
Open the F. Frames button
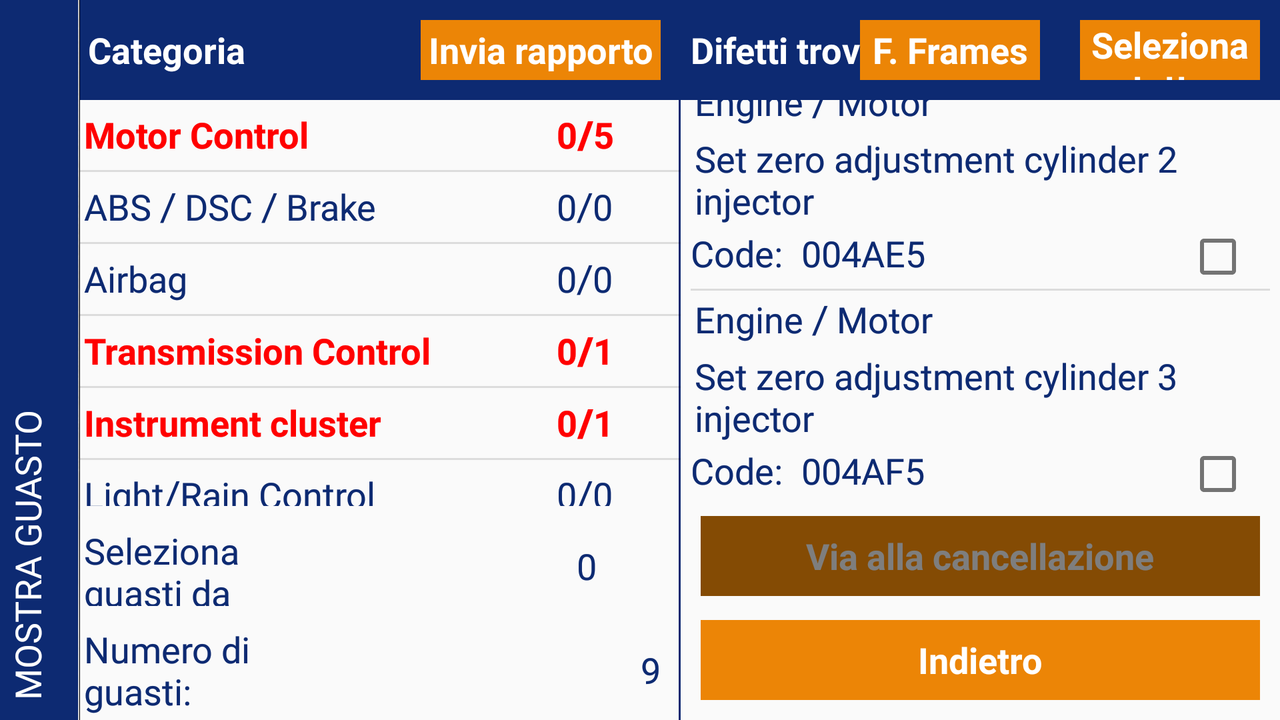(949, 51)
